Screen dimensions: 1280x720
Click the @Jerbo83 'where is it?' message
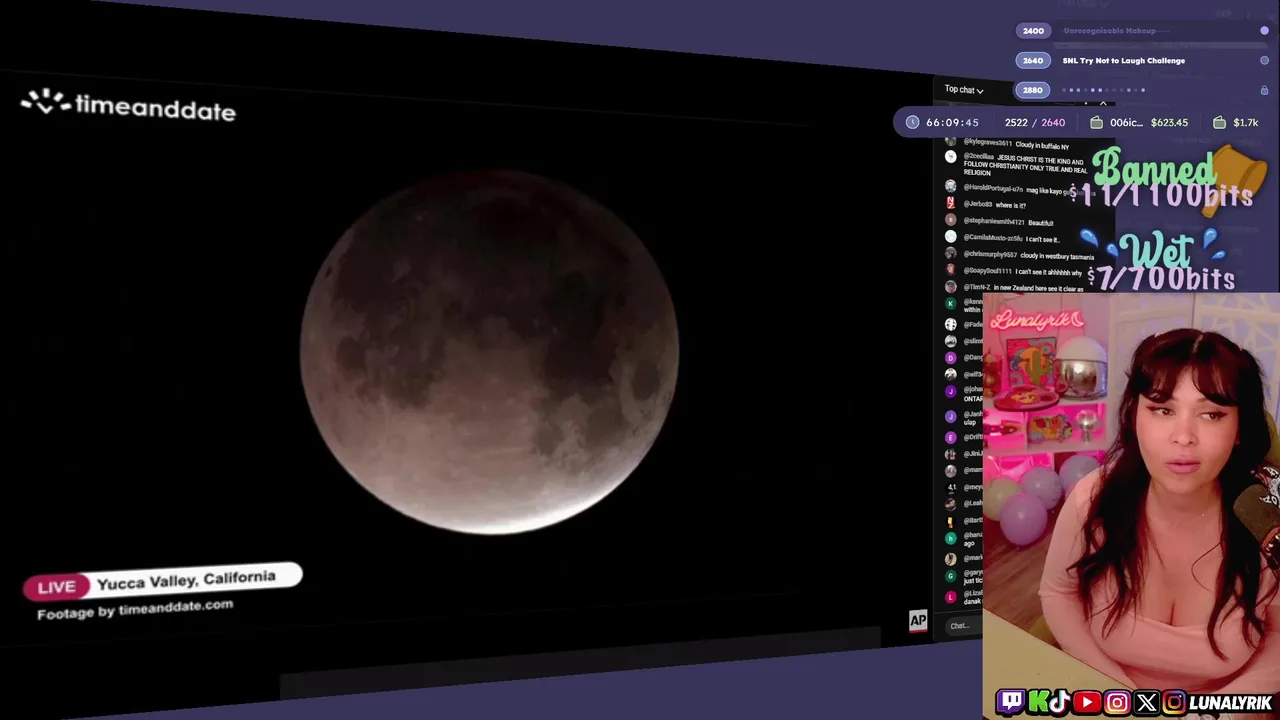point(995,205)
